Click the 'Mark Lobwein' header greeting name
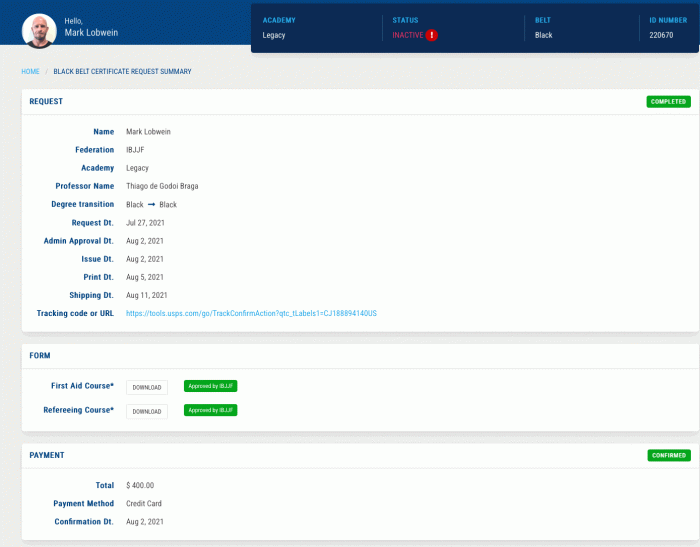 (x=91, y=33)
